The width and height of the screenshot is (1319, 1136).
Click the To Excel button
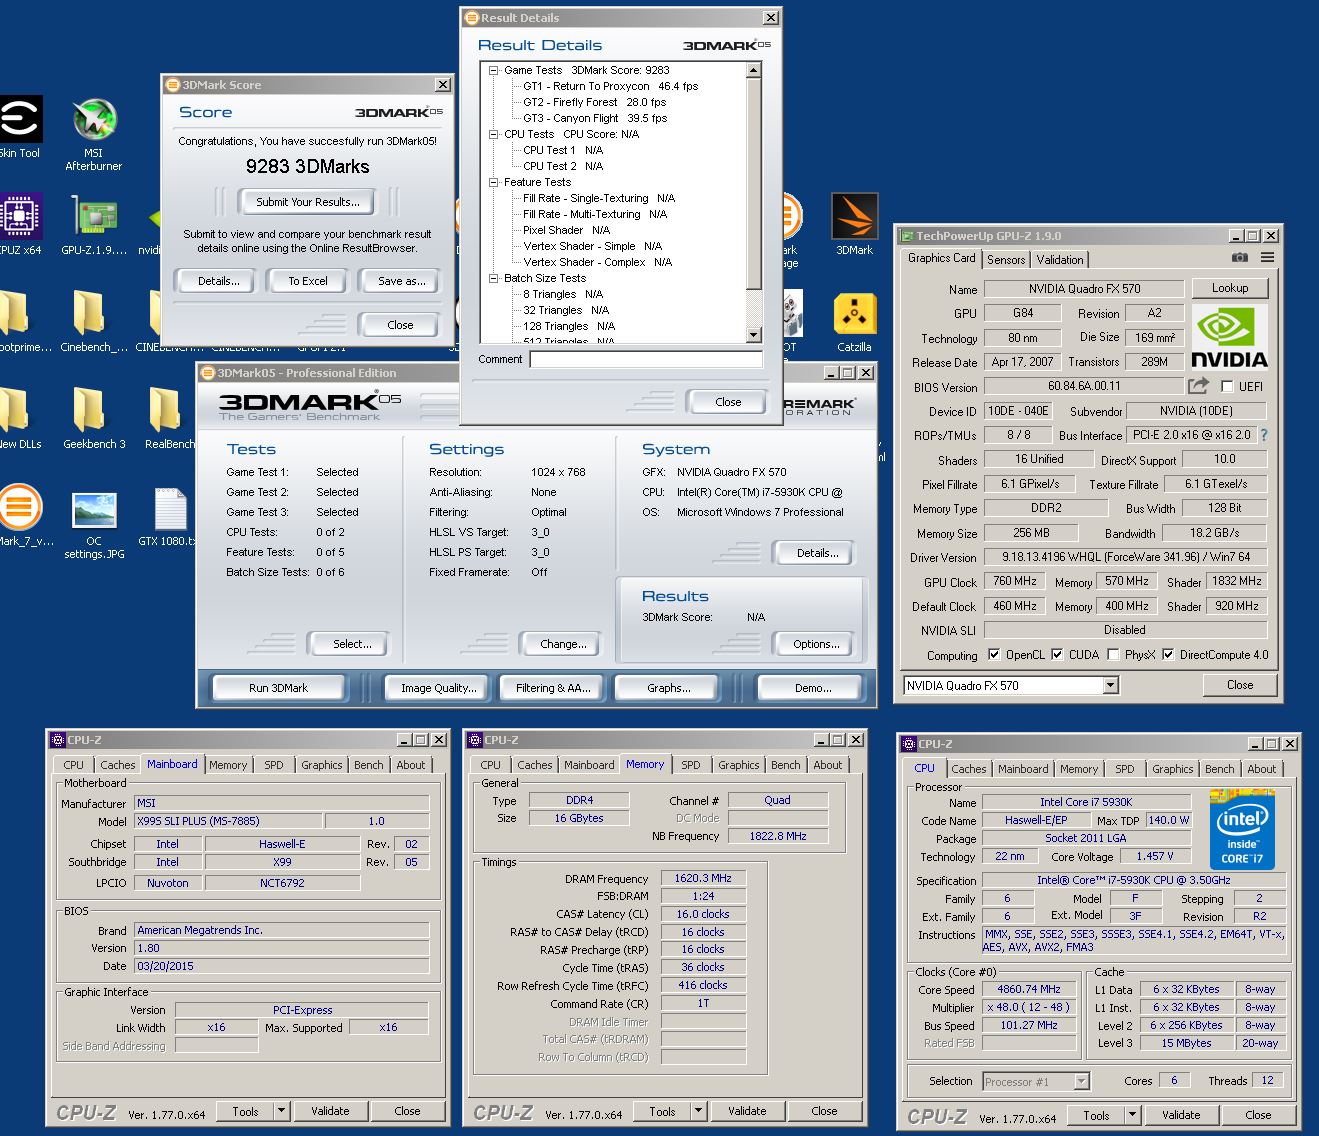(308, 281)
